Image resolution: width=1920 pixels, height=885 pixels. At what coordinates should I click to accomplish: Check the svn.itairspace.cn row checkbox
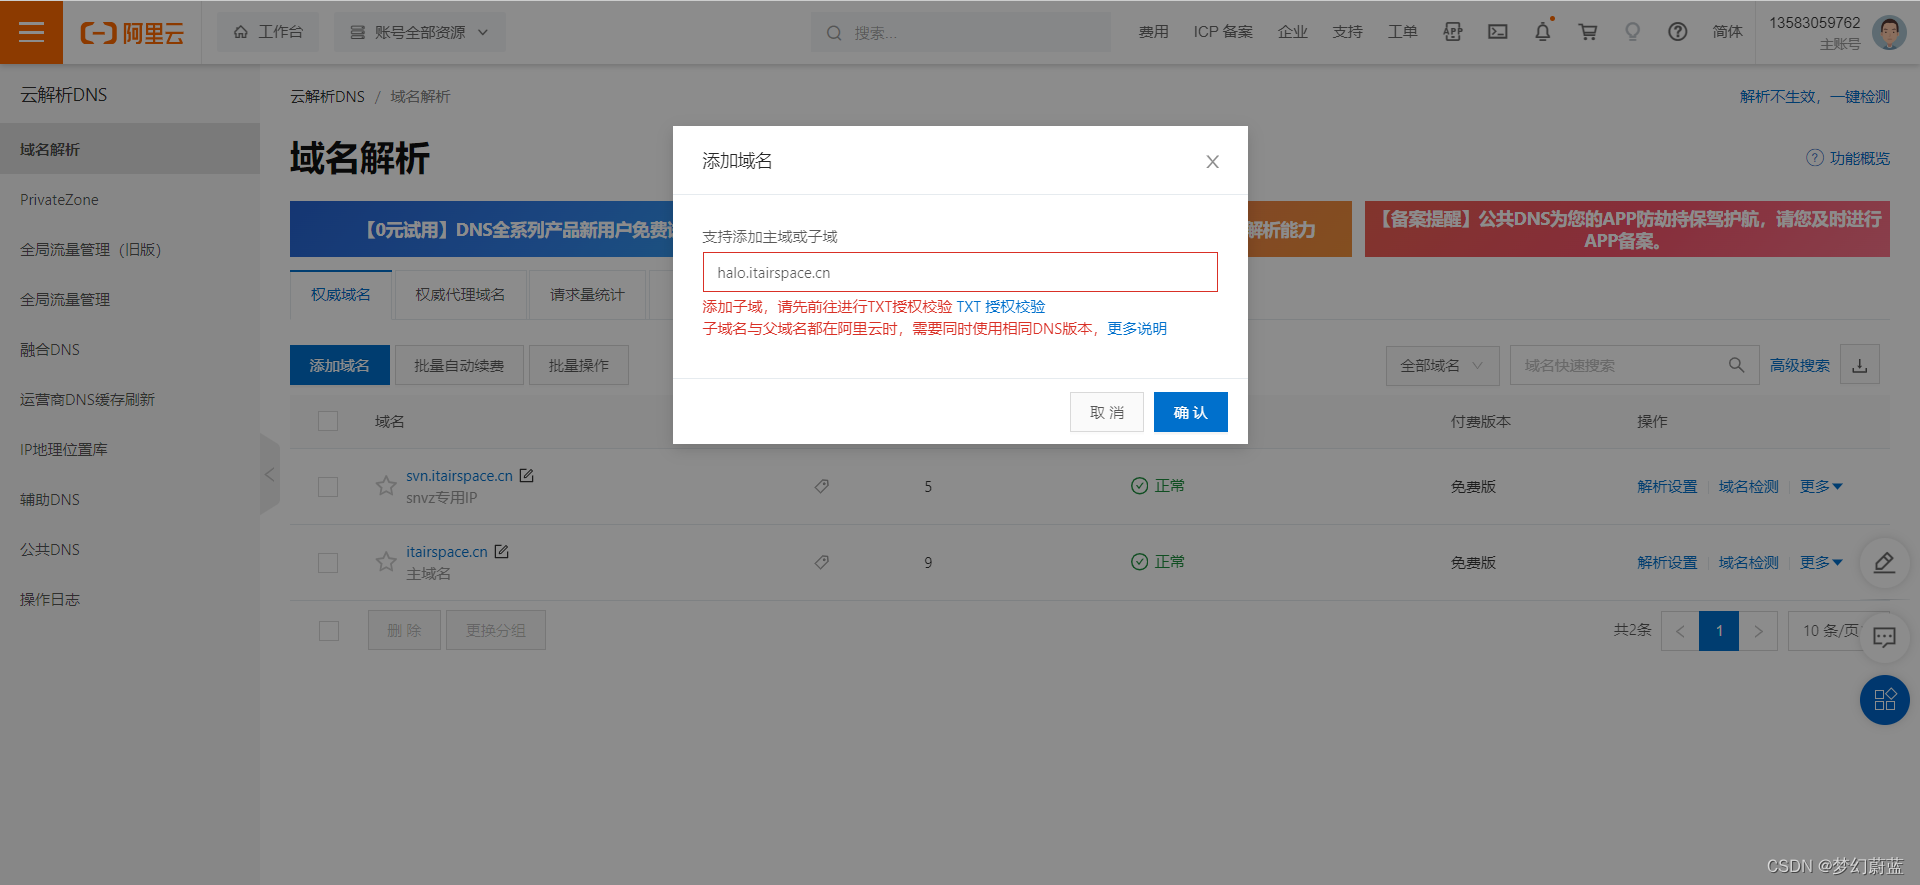(328, 487)
